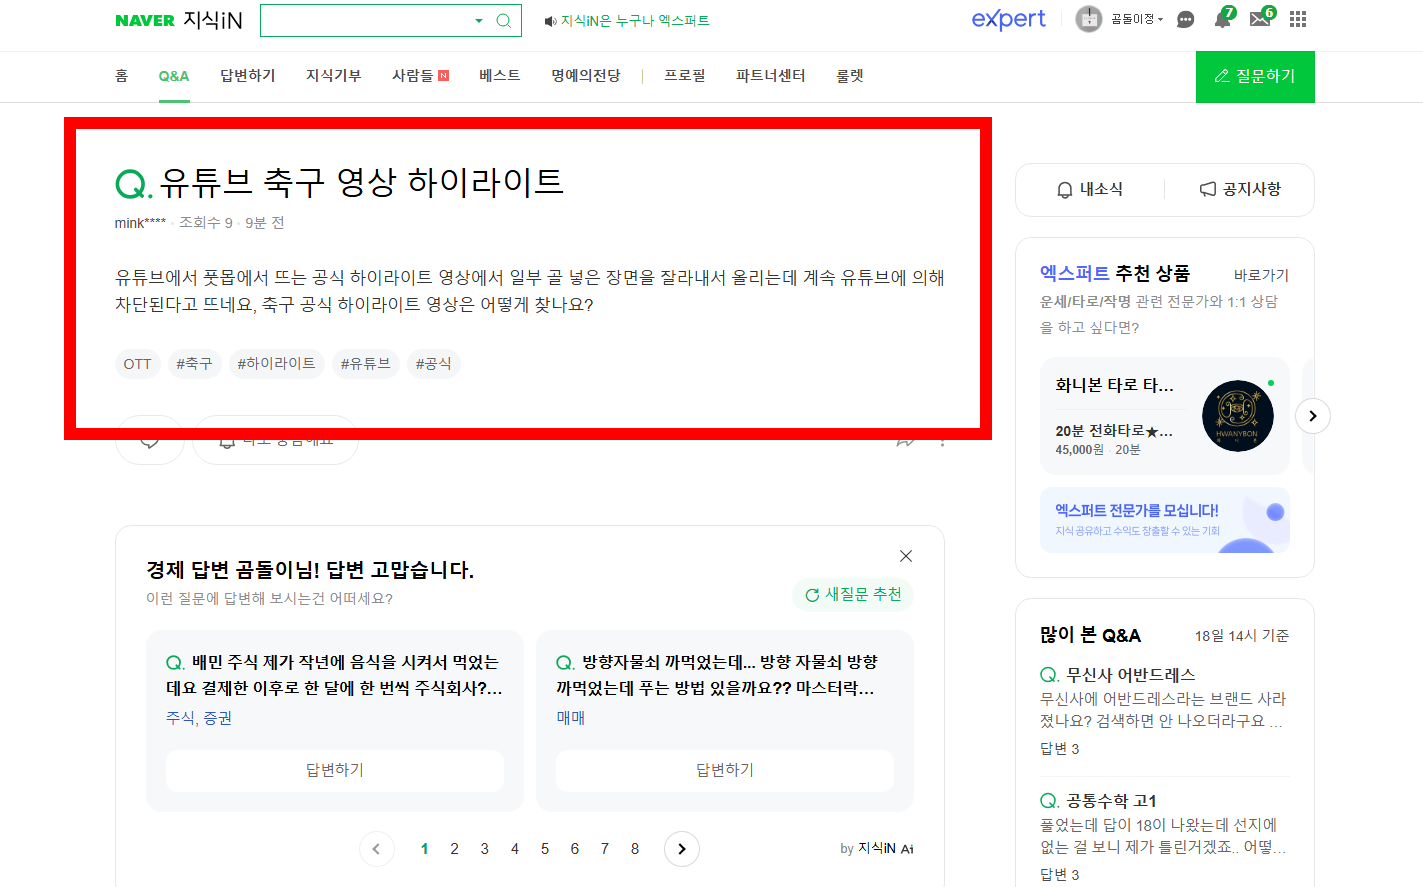Viewport: 1423px width, 887px height.
Task: Open 내소식 with bell icon
Action: pos(1090,189)
